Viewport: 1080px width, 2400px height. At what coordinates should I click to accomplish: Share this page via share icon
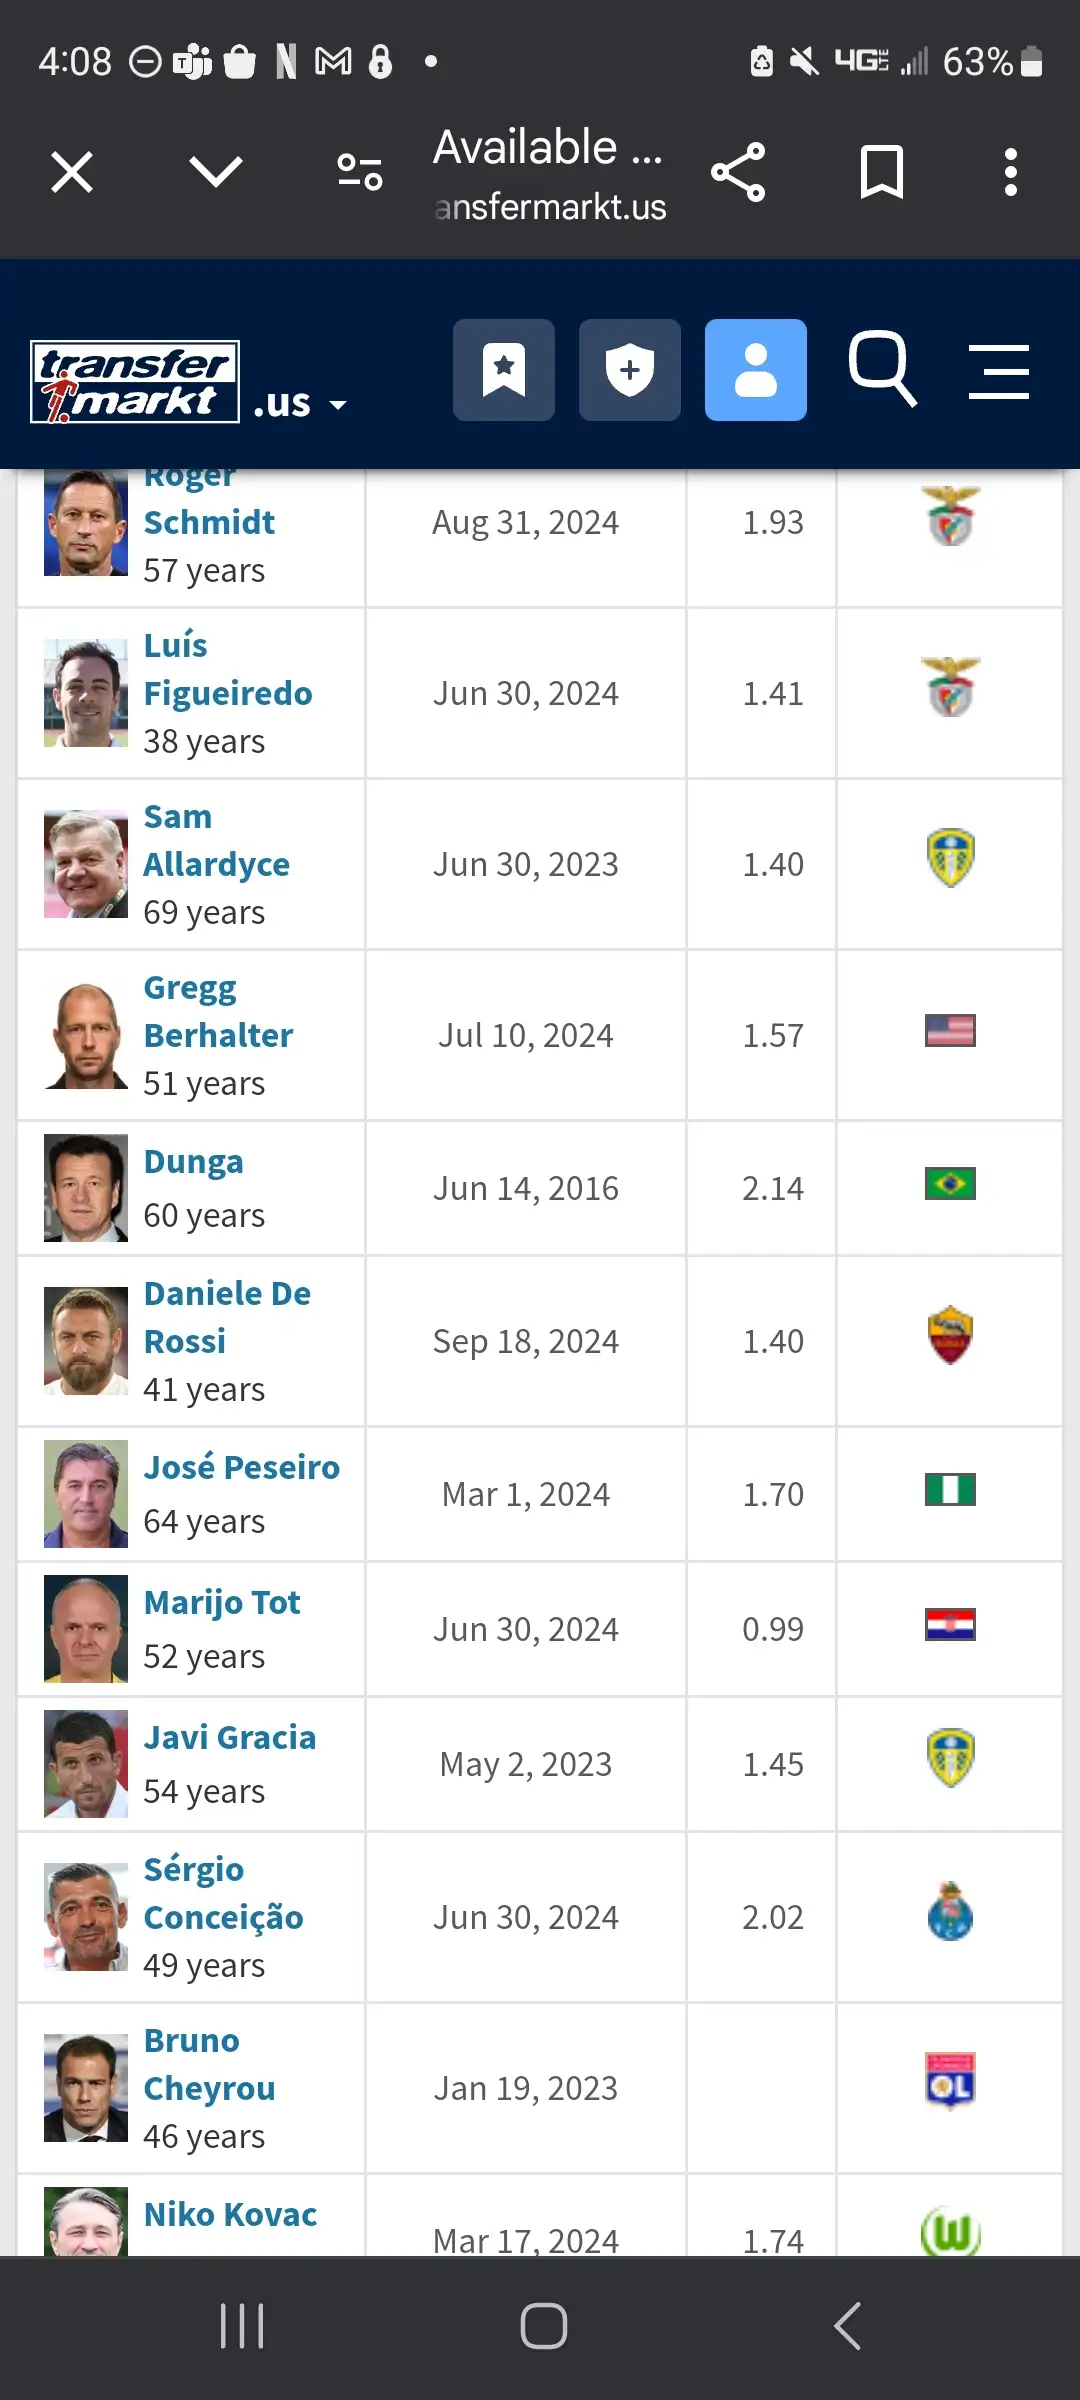click(738, 172)
